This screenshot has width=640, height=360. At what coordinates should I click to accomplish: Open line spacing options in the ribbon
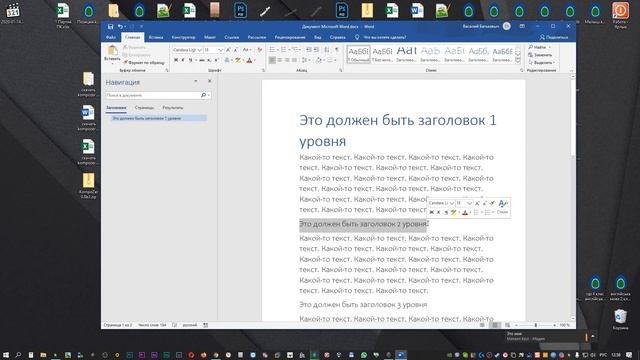coord(304,60)
